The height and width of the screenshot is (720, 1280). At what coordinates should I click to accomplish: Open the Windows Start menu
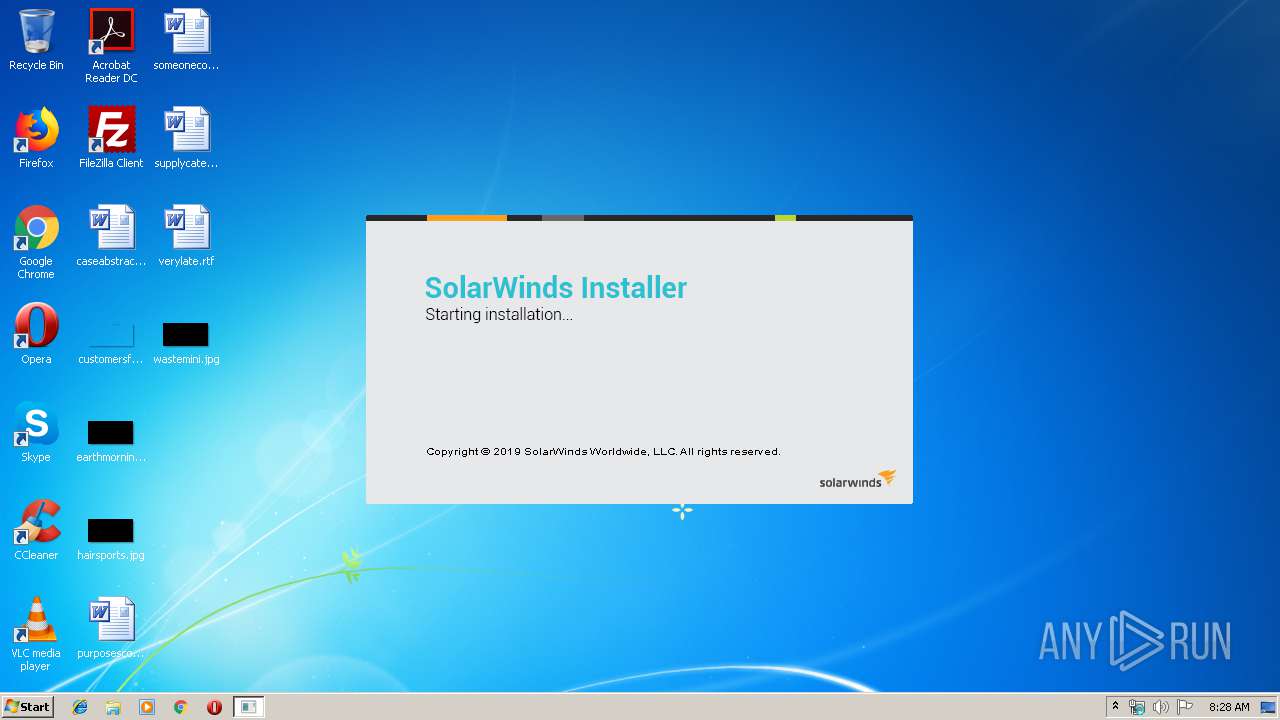28,707
